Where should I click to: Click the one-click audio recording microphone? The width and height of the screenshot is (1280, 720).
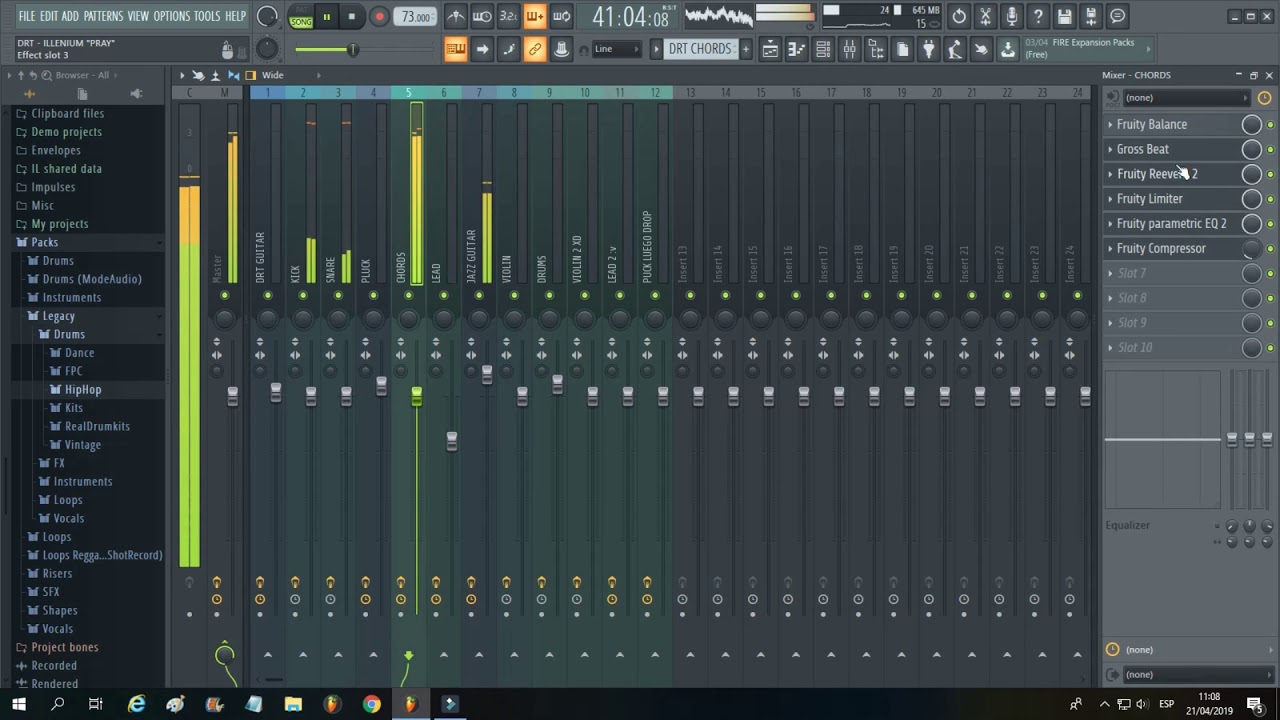point(1012,16)
